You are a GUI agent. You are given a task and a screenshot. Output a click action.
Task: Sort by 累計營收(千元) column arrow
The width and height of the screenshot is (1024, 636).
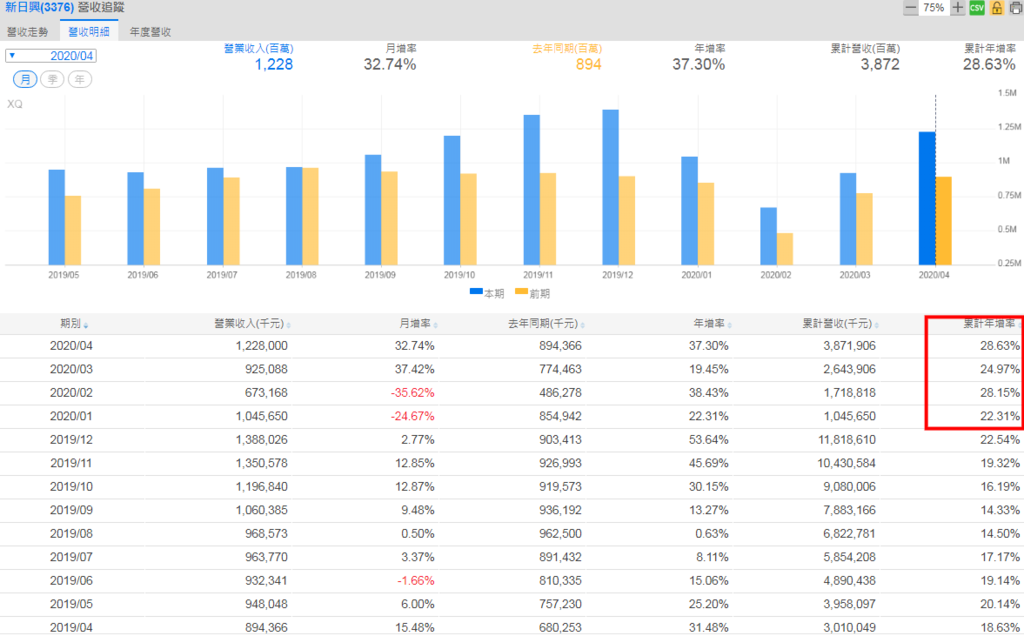coord(876,325)
